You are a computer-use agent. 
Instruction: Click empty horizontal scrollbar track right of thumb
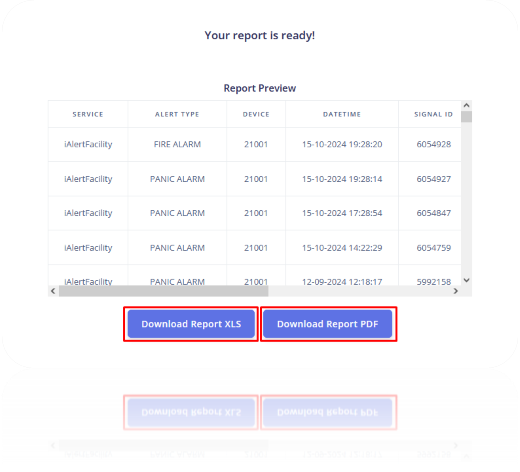[359, 291]
